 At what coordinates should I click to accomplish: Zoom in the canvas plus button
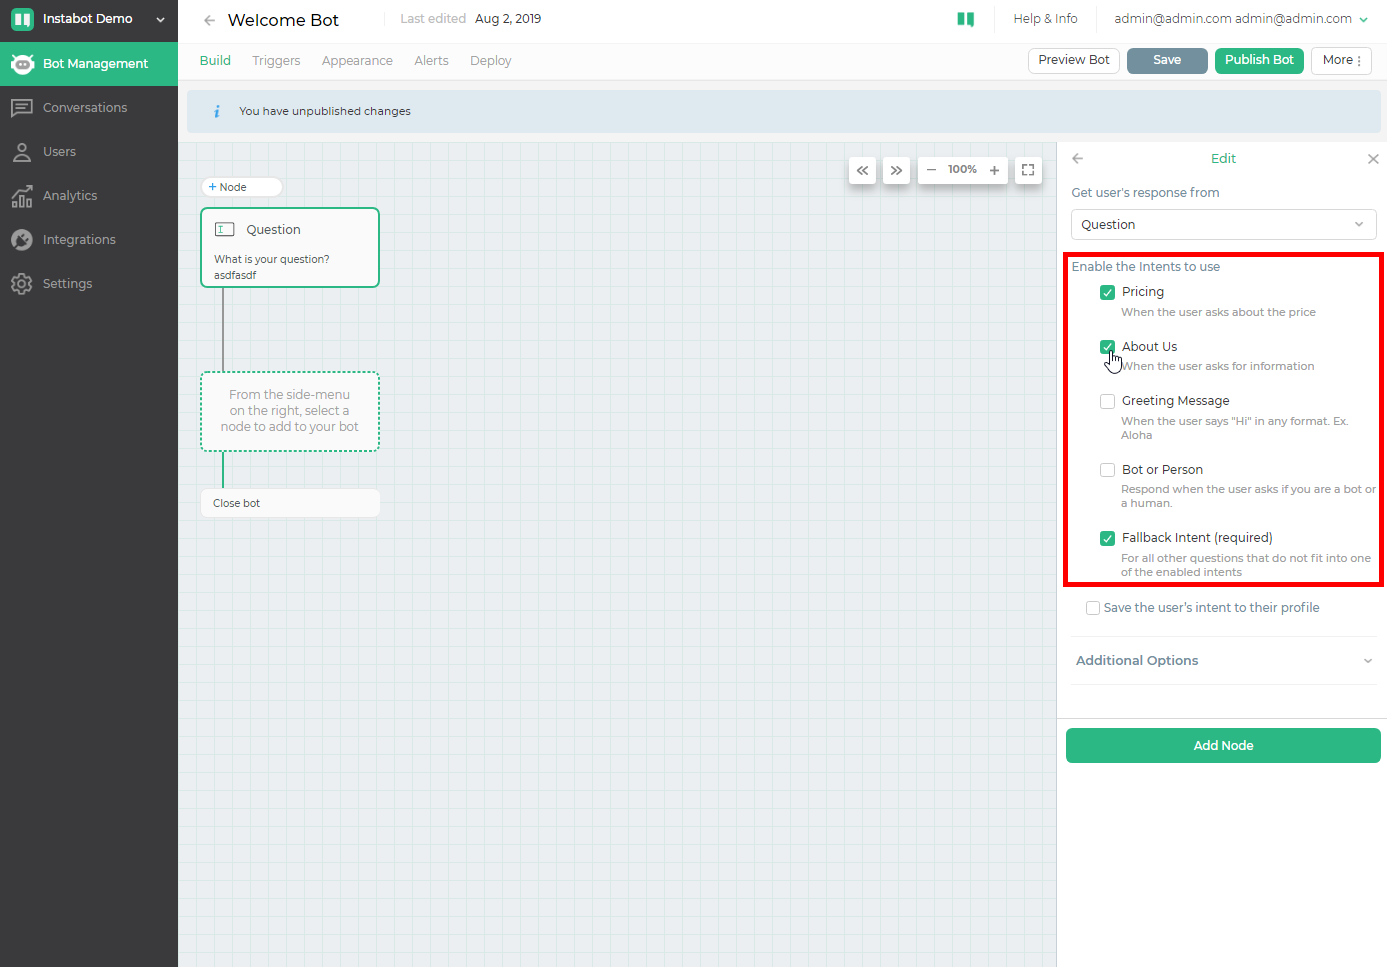pyautogui.click(x=994, y=170)
